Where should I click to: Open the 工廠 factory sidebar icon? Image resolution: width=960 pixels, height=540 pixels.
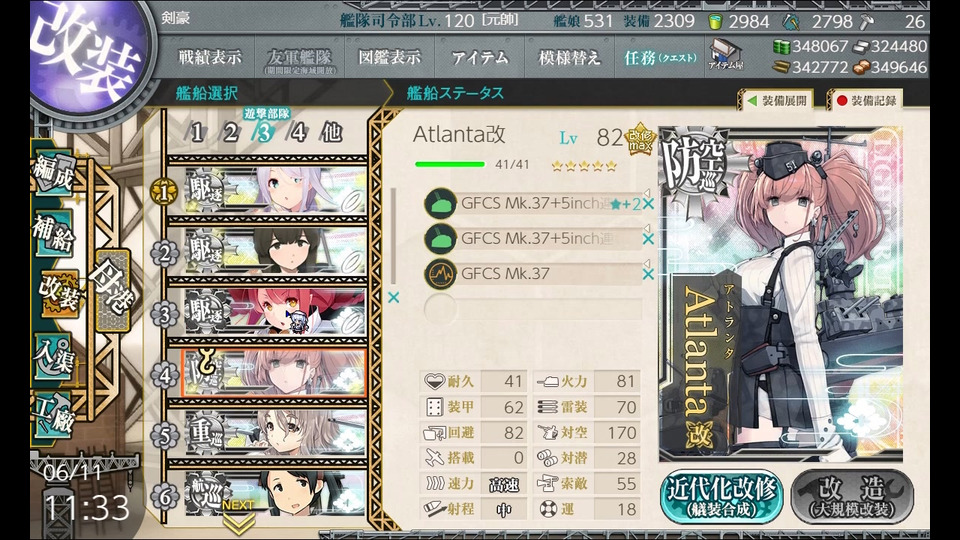(x=55, y=414)
